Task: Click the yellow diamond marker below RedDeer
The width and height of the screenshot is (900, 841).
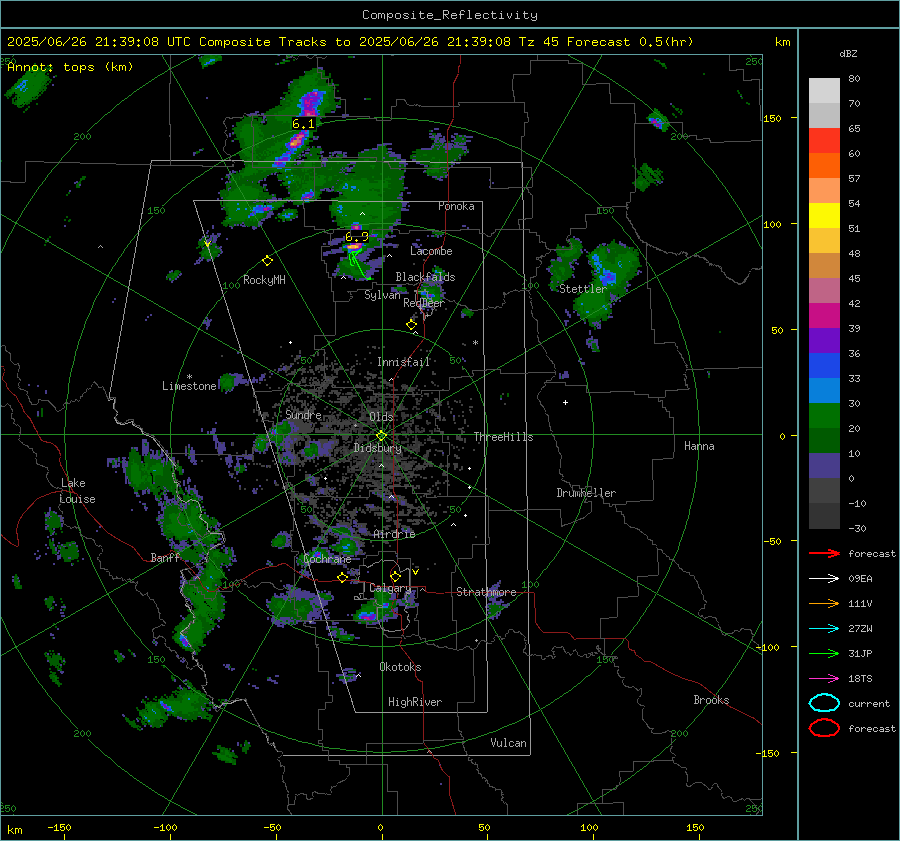Action: [x=411, y=324]
